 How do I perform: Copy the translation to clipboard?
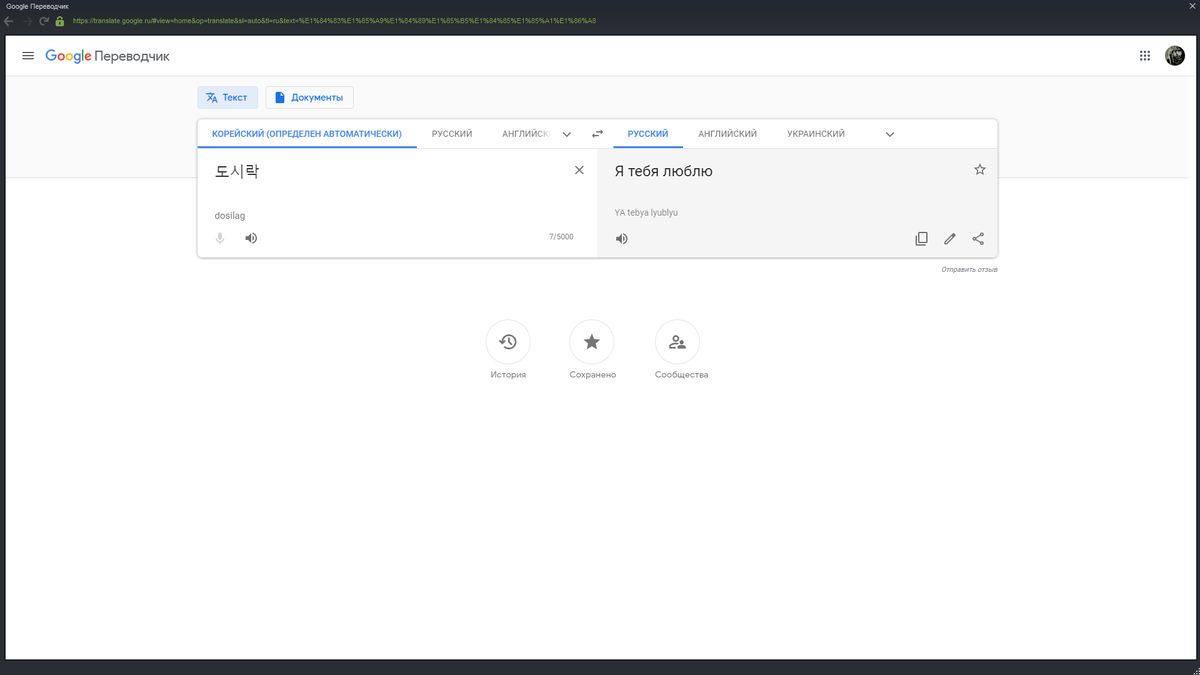tap(922, 239)
